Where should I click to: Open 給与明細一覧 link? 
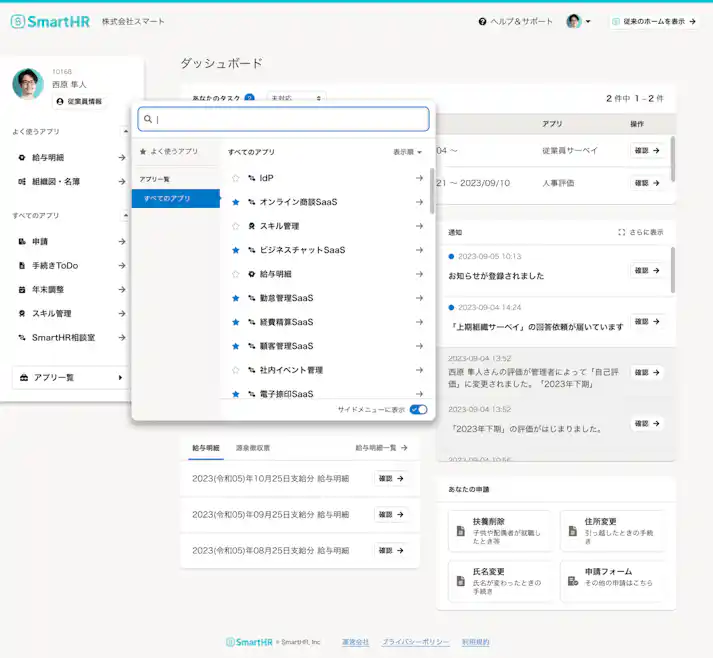click(381, 448)
